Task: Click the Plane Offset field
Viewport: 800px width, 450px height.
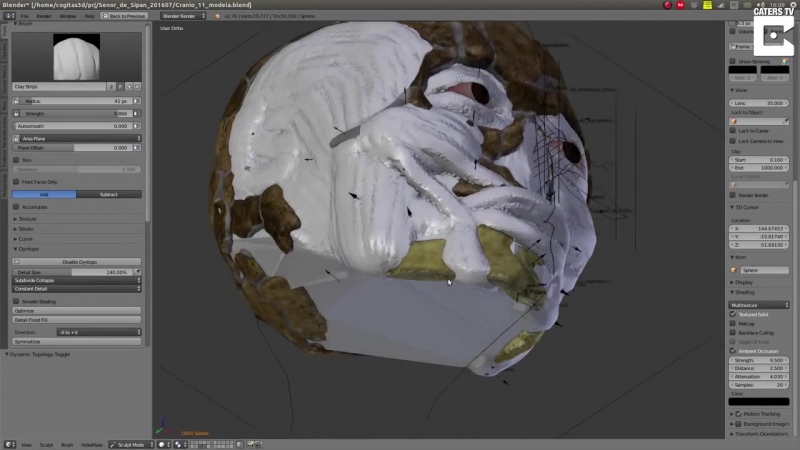Action: (x=72, y=148)
